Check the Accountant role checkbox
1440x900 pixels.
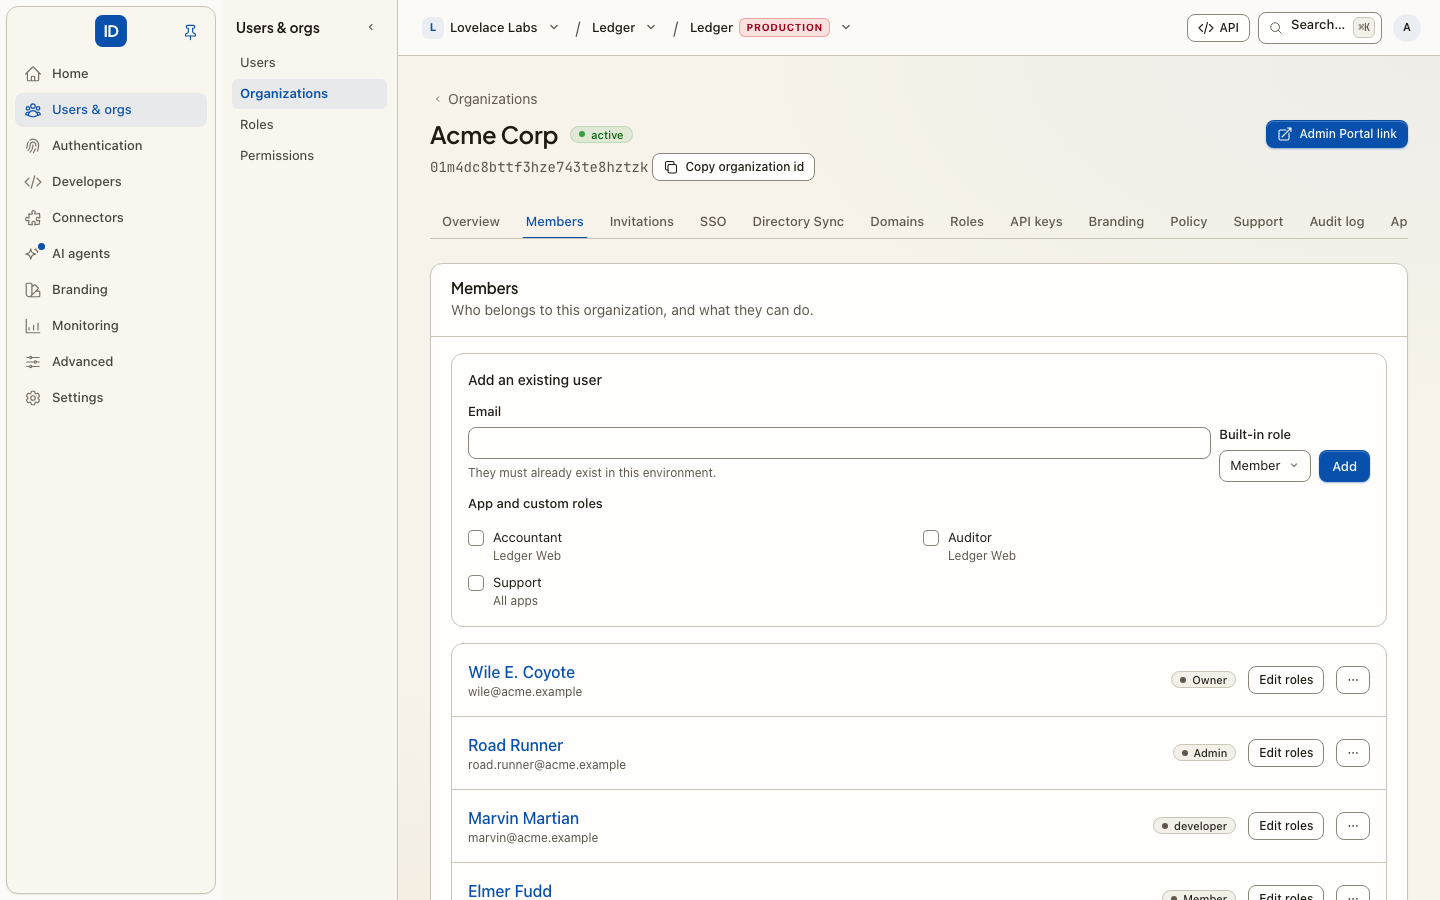click(476, 538)
